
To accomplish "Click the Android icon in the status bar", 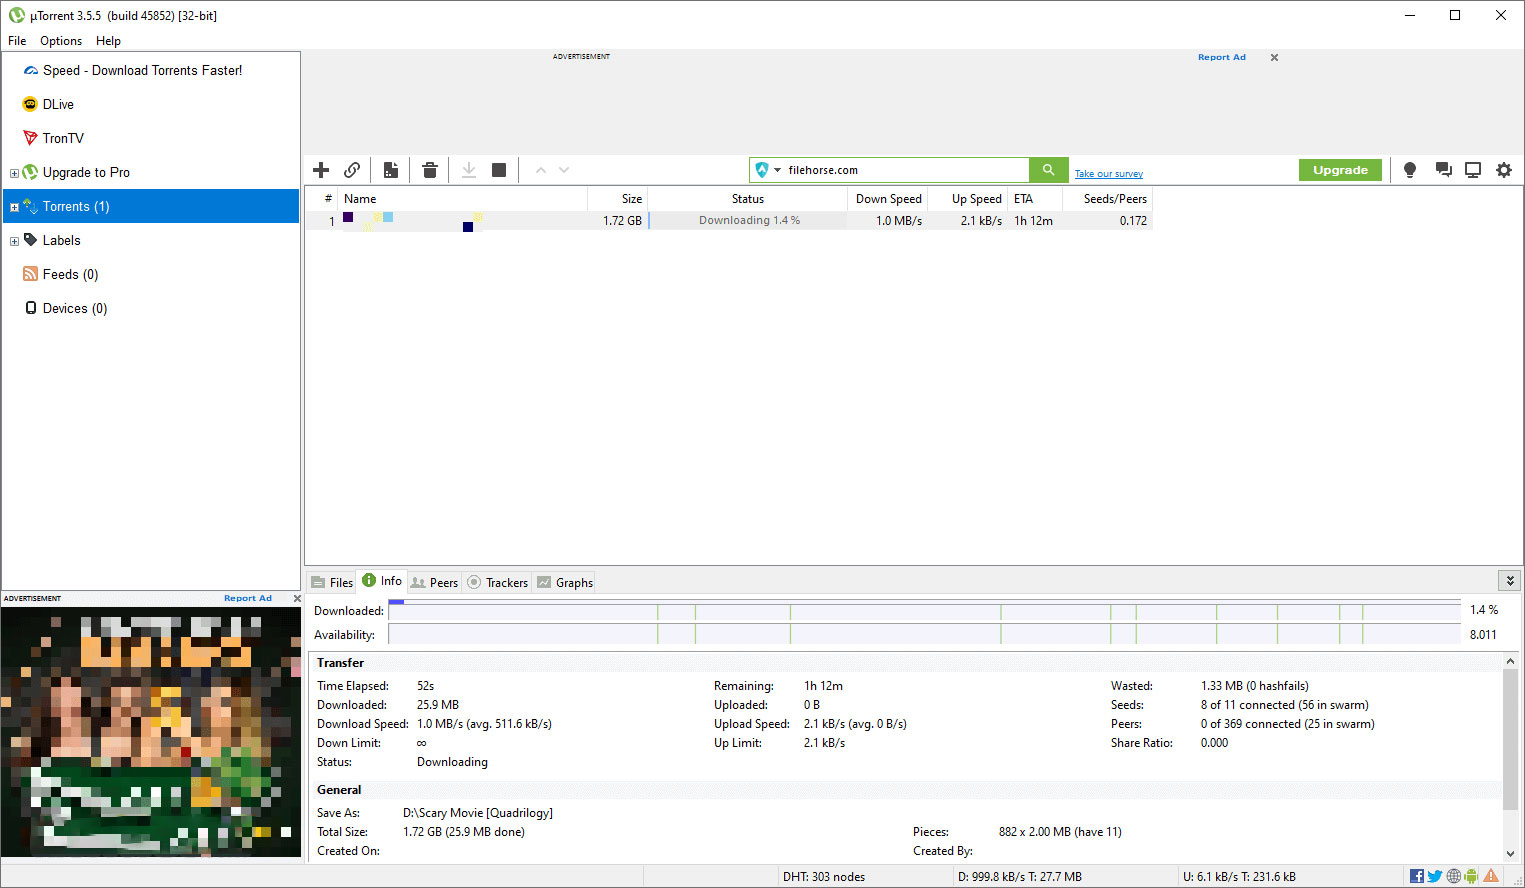I will (1471, 876).
